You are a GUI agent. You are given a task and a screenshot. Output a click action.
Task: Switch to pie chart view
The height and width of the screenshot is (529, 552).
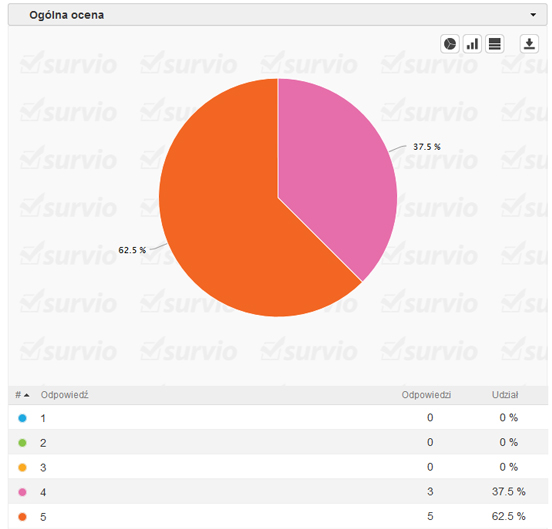point(450,44)
